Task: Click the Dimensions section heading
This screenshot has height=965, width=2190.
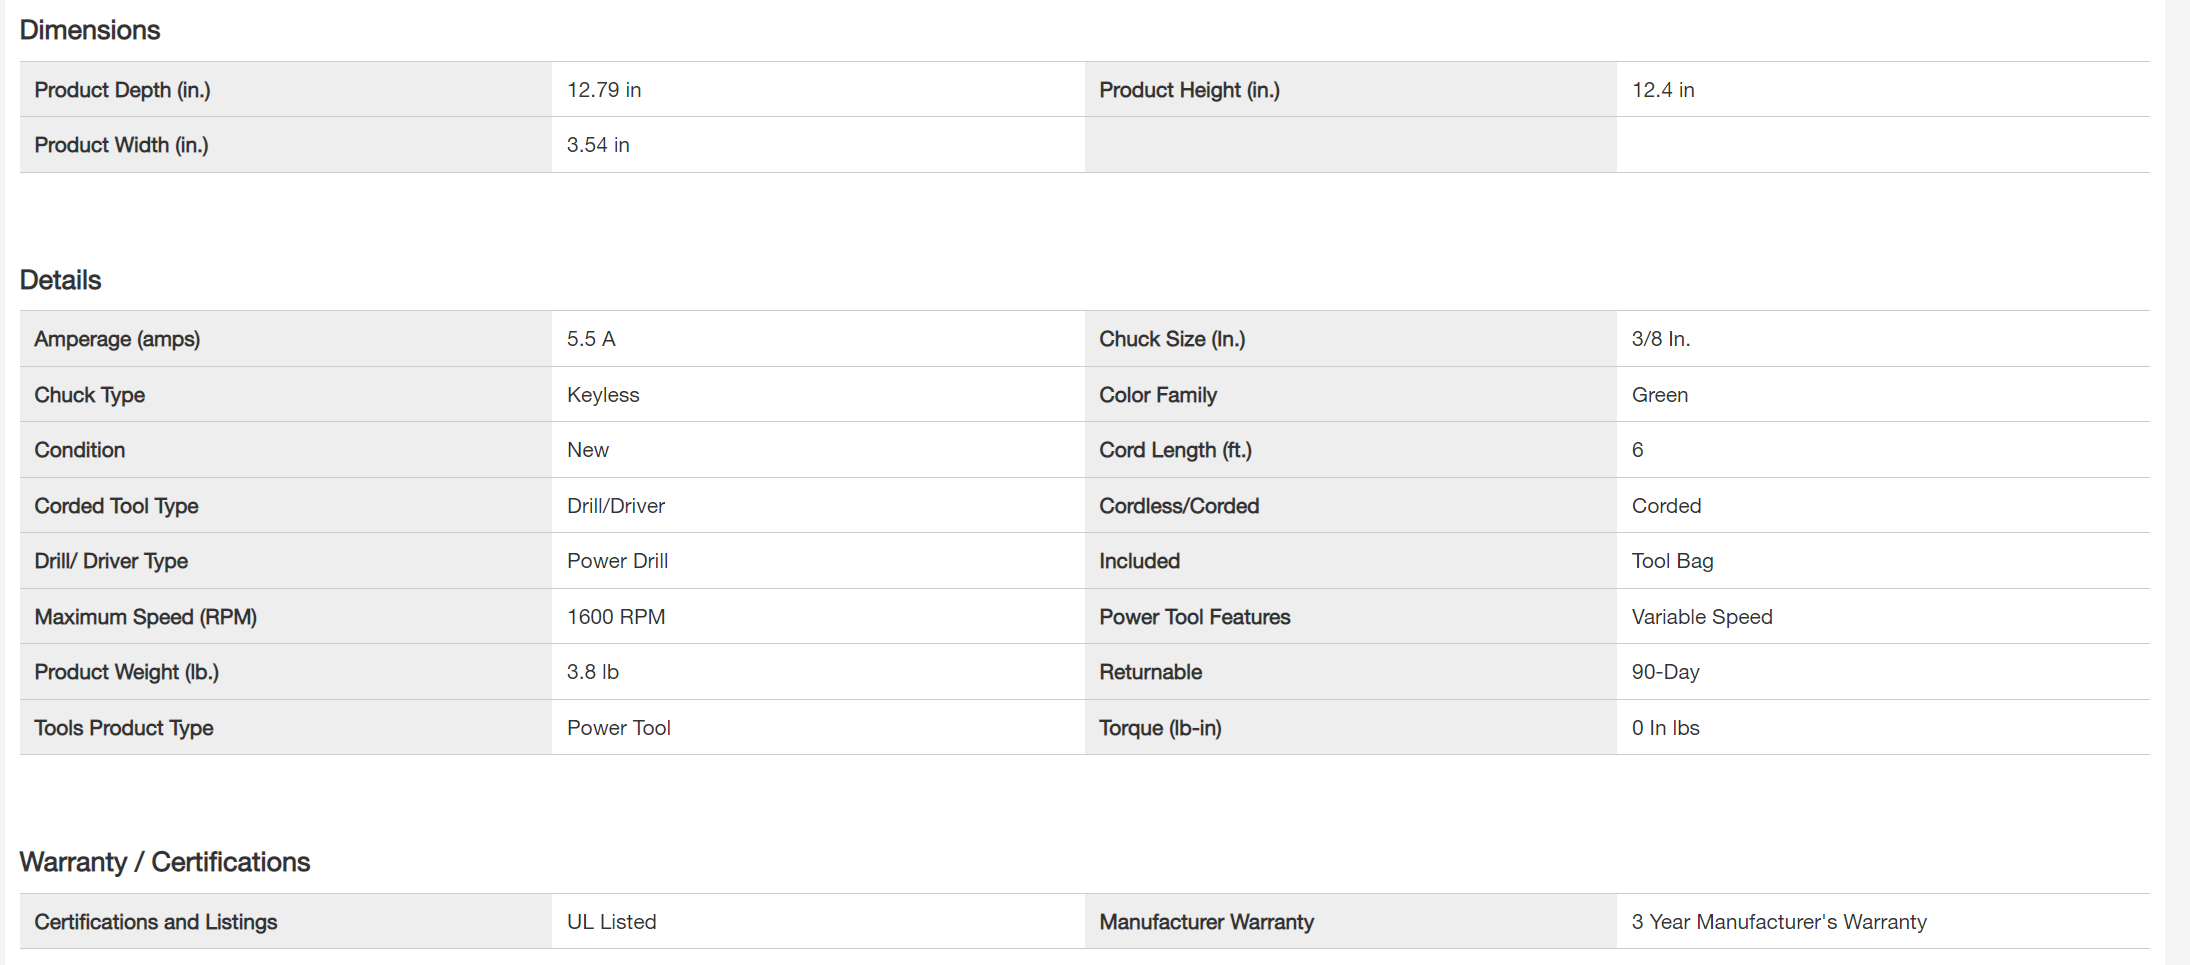Action: 90,30
